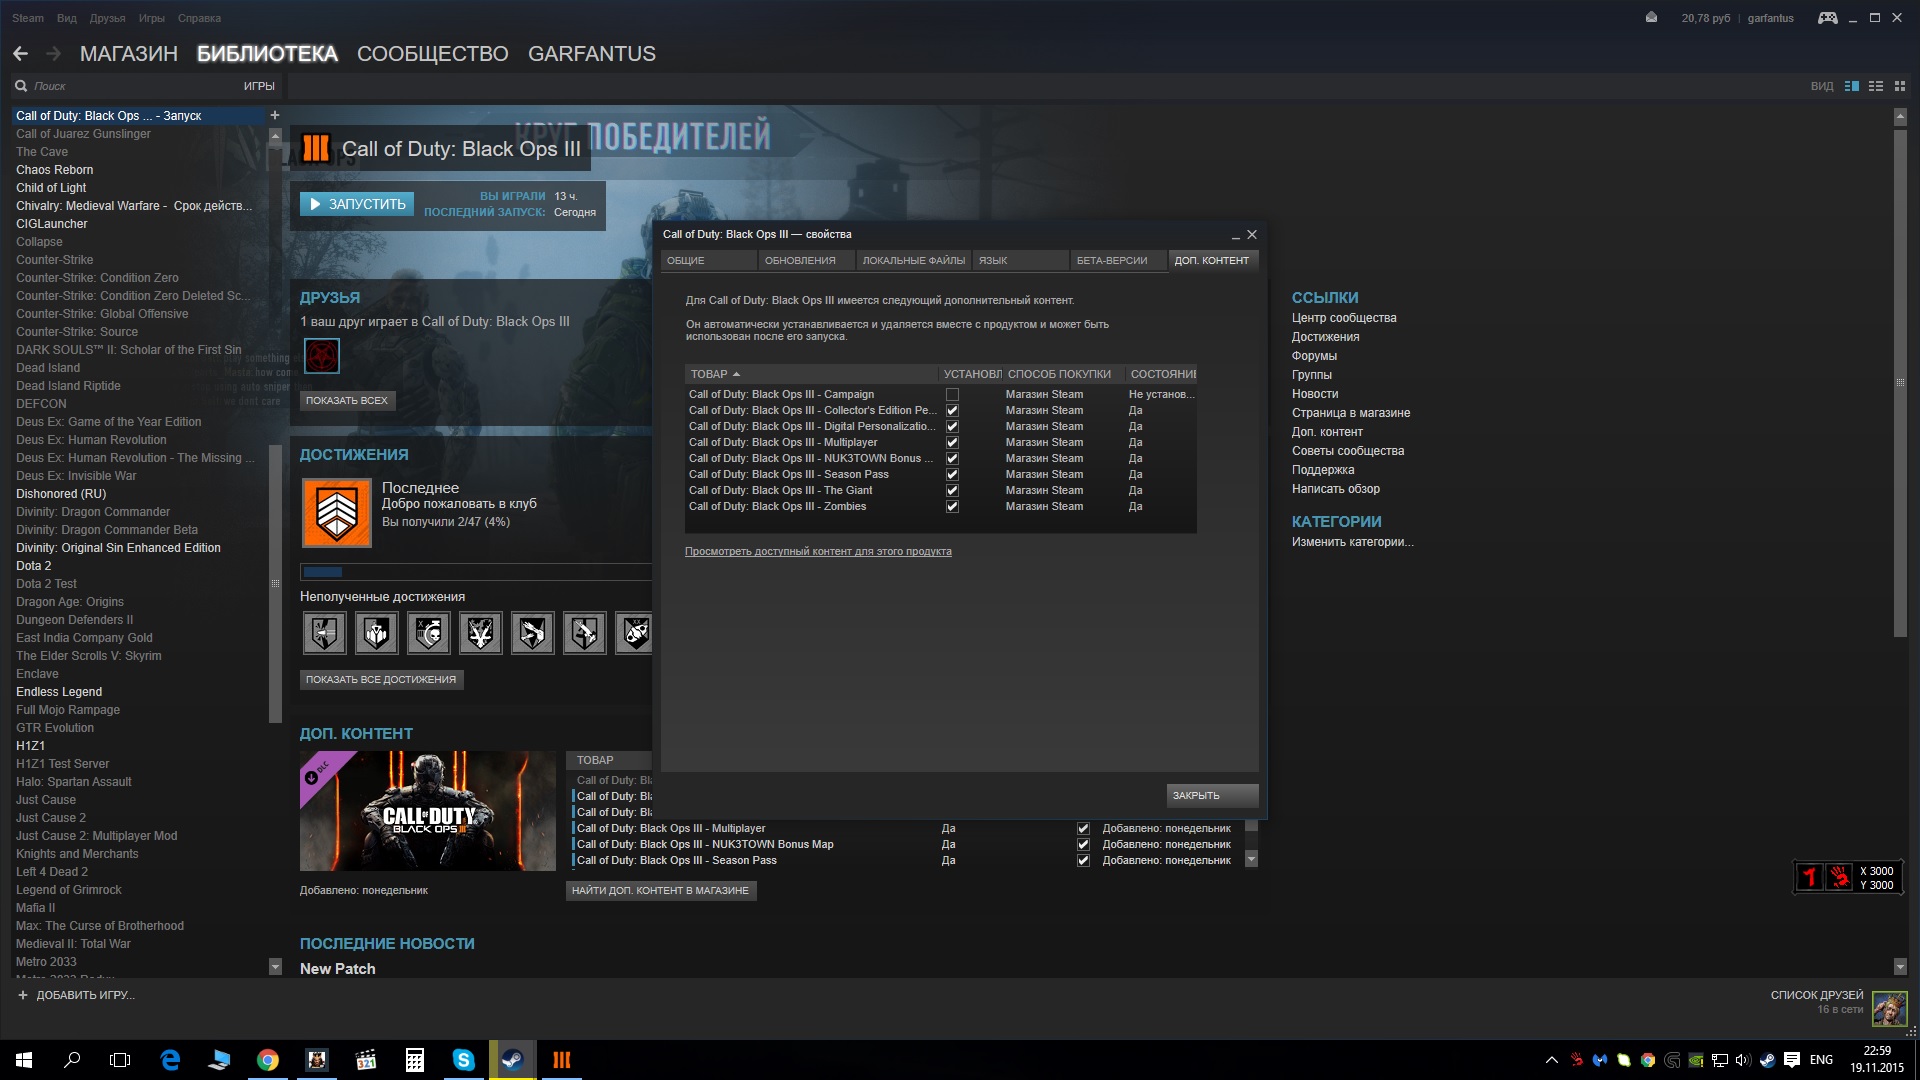Uncheck Digital Personalization DLC checkbox

[x=952, y=427]
